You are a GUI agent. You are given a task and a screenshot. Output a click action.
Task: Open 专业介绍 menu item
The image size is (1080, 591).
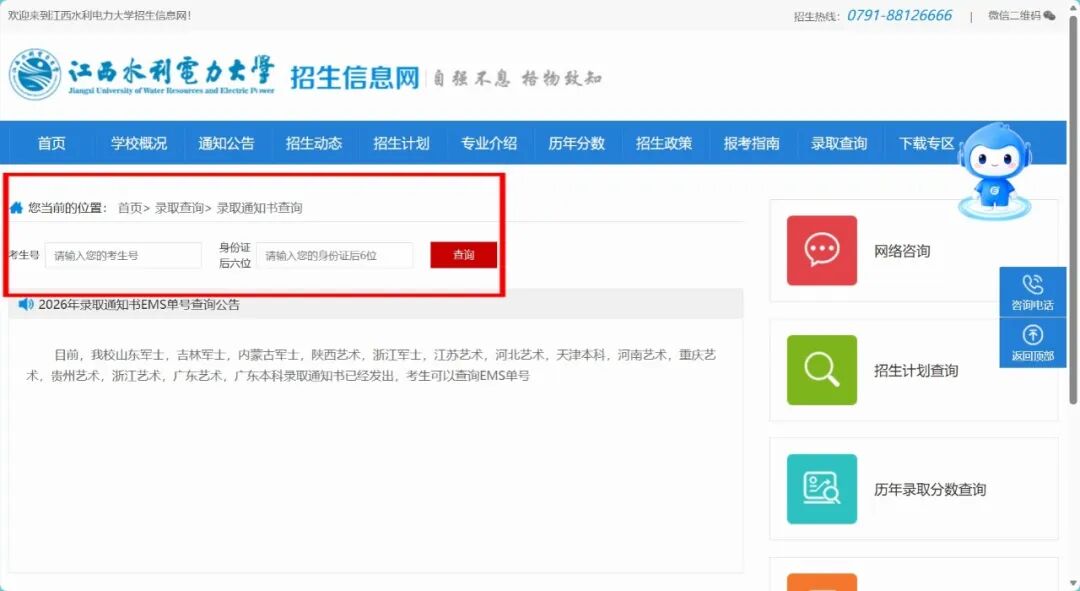point(489,143)
